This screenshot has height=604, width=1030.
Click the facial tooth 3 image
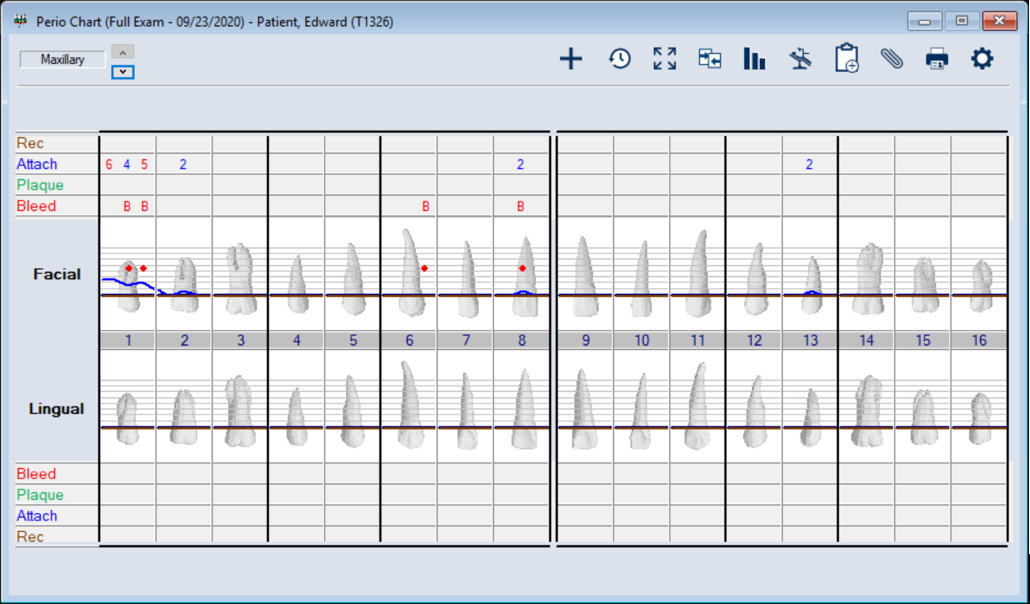pos(240,277)
